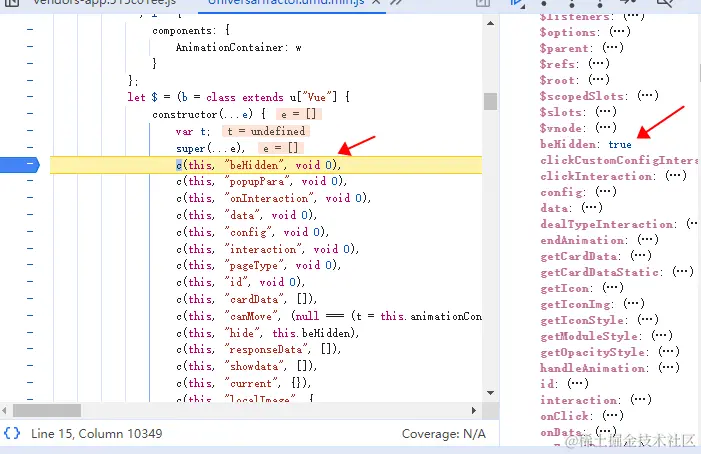The height and width of the screenshot is (454, 701).
Task: Click the gutter dash beside the super(...e) line
Action: (x=30, y=147)
